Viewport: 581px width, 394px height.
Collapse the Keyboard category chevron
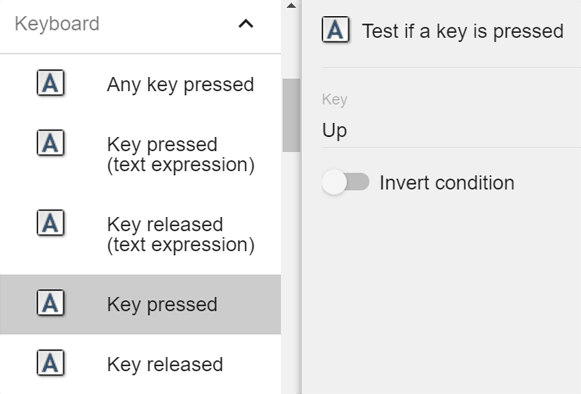[246, 24]
